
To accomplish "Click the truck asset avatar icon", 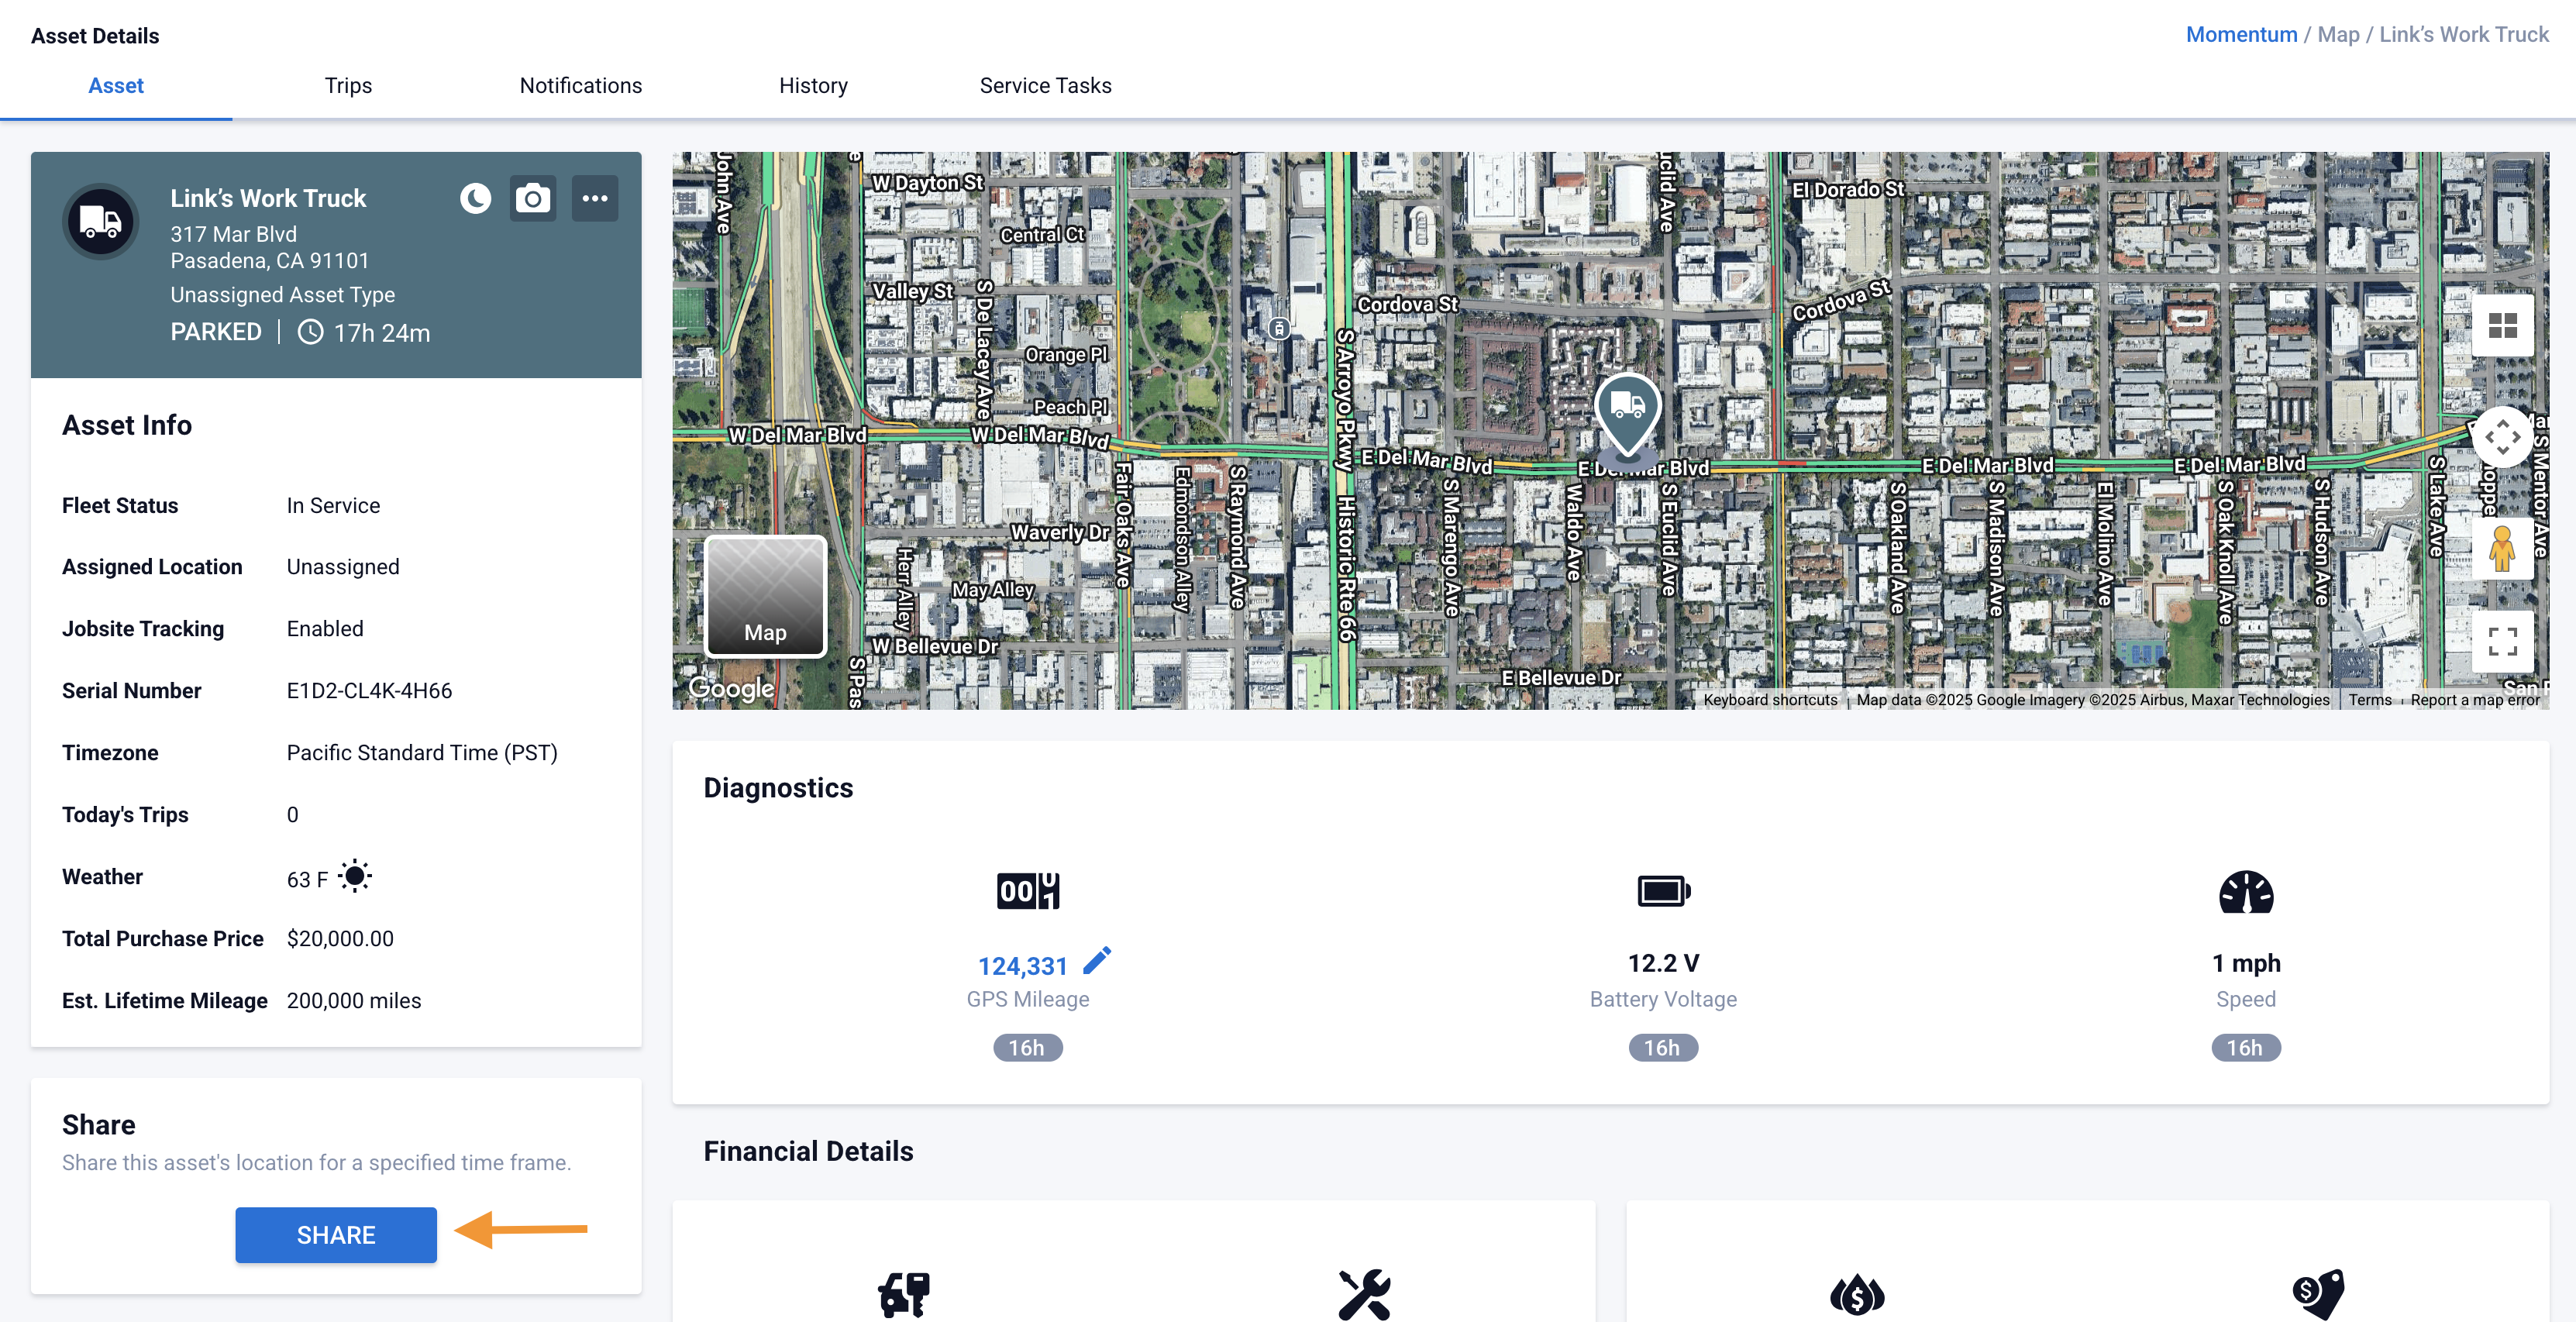I will (x=100, y=221).
